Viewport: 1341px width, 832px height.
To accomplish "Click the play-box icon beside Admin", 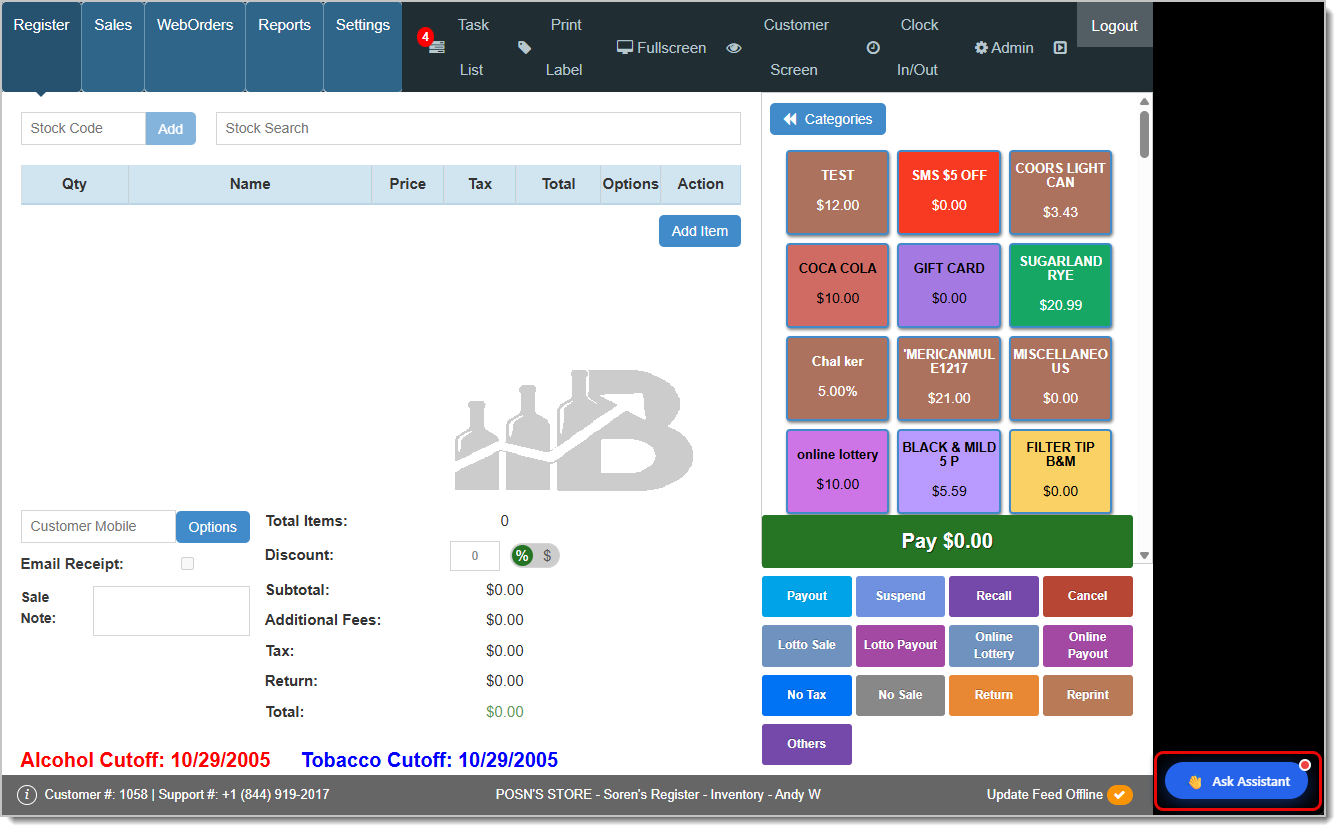I will pyautogui.click(x=1060, y=47).
